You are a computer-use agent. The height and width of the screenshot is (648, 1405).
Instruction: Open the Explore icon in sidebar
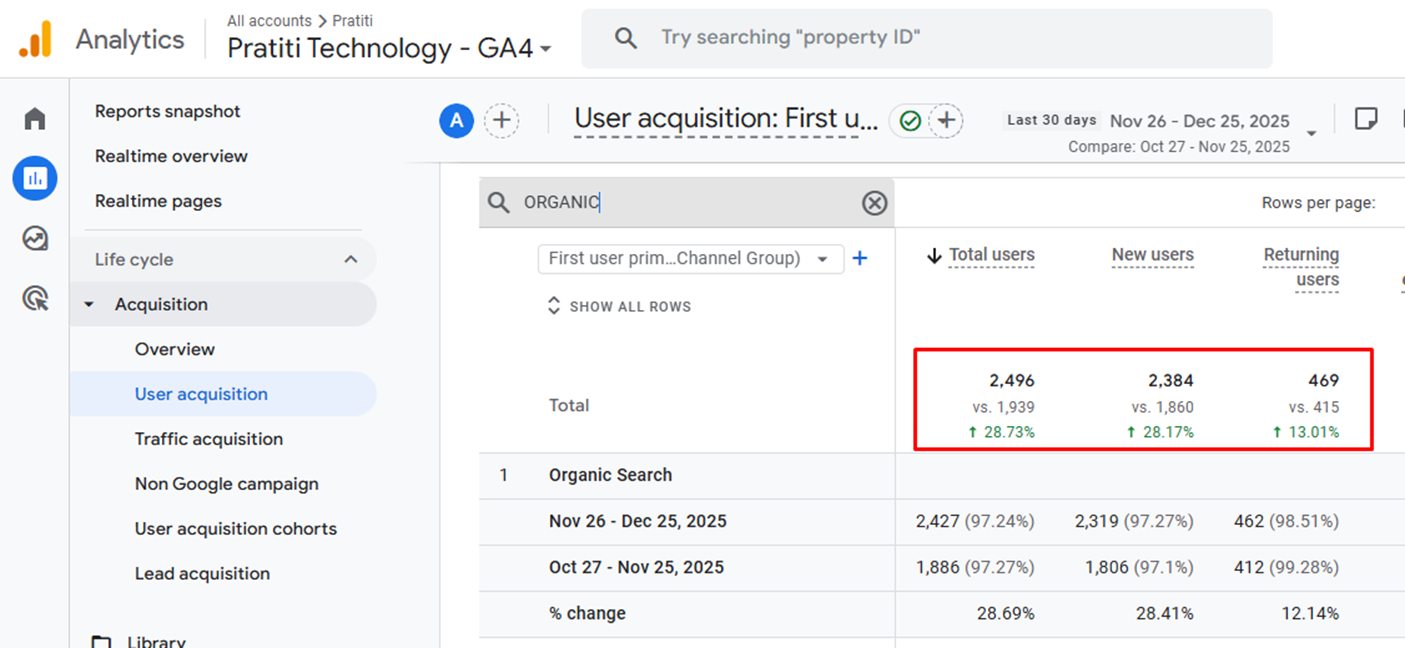tap(35, 239)
